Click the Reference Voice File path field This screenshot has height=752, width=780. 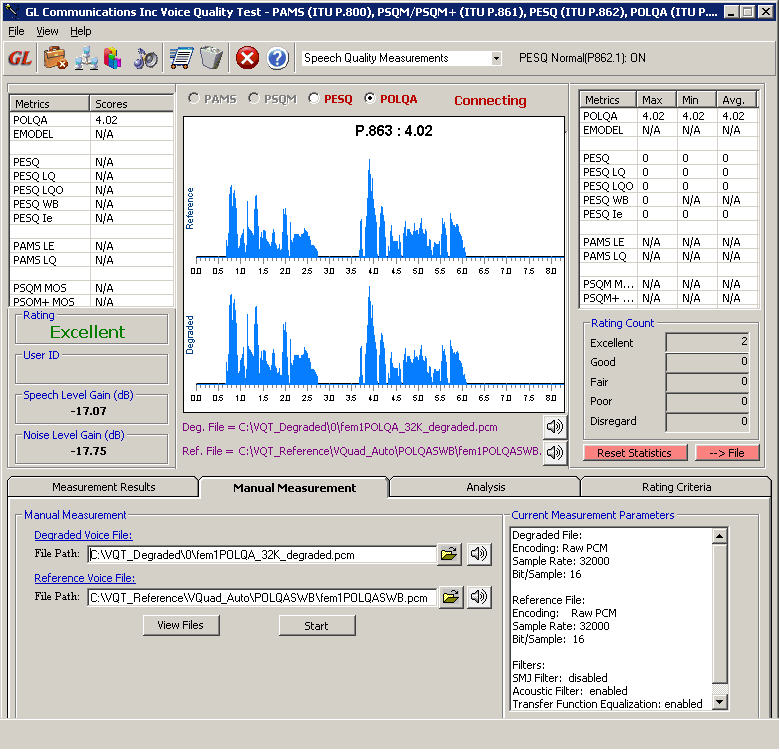pos(262,597)
